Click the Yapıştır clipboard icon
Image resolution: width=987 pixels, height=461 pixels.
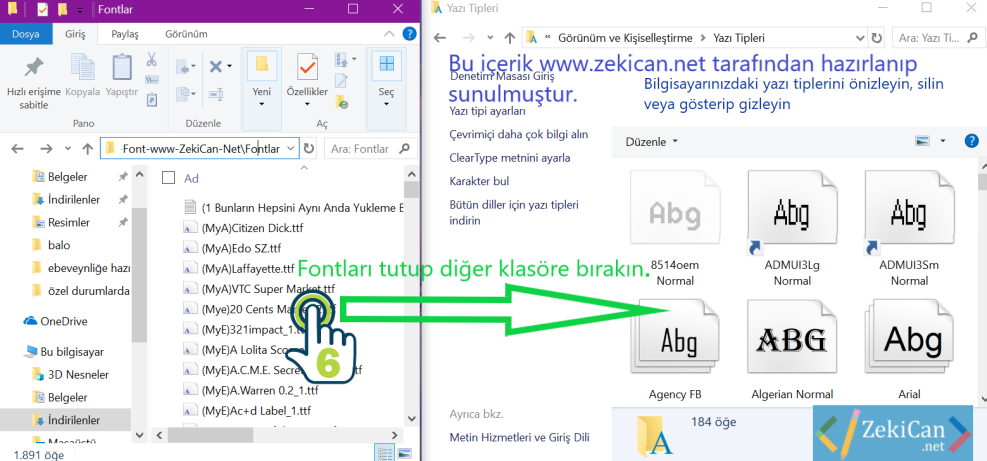coord(122,68)
